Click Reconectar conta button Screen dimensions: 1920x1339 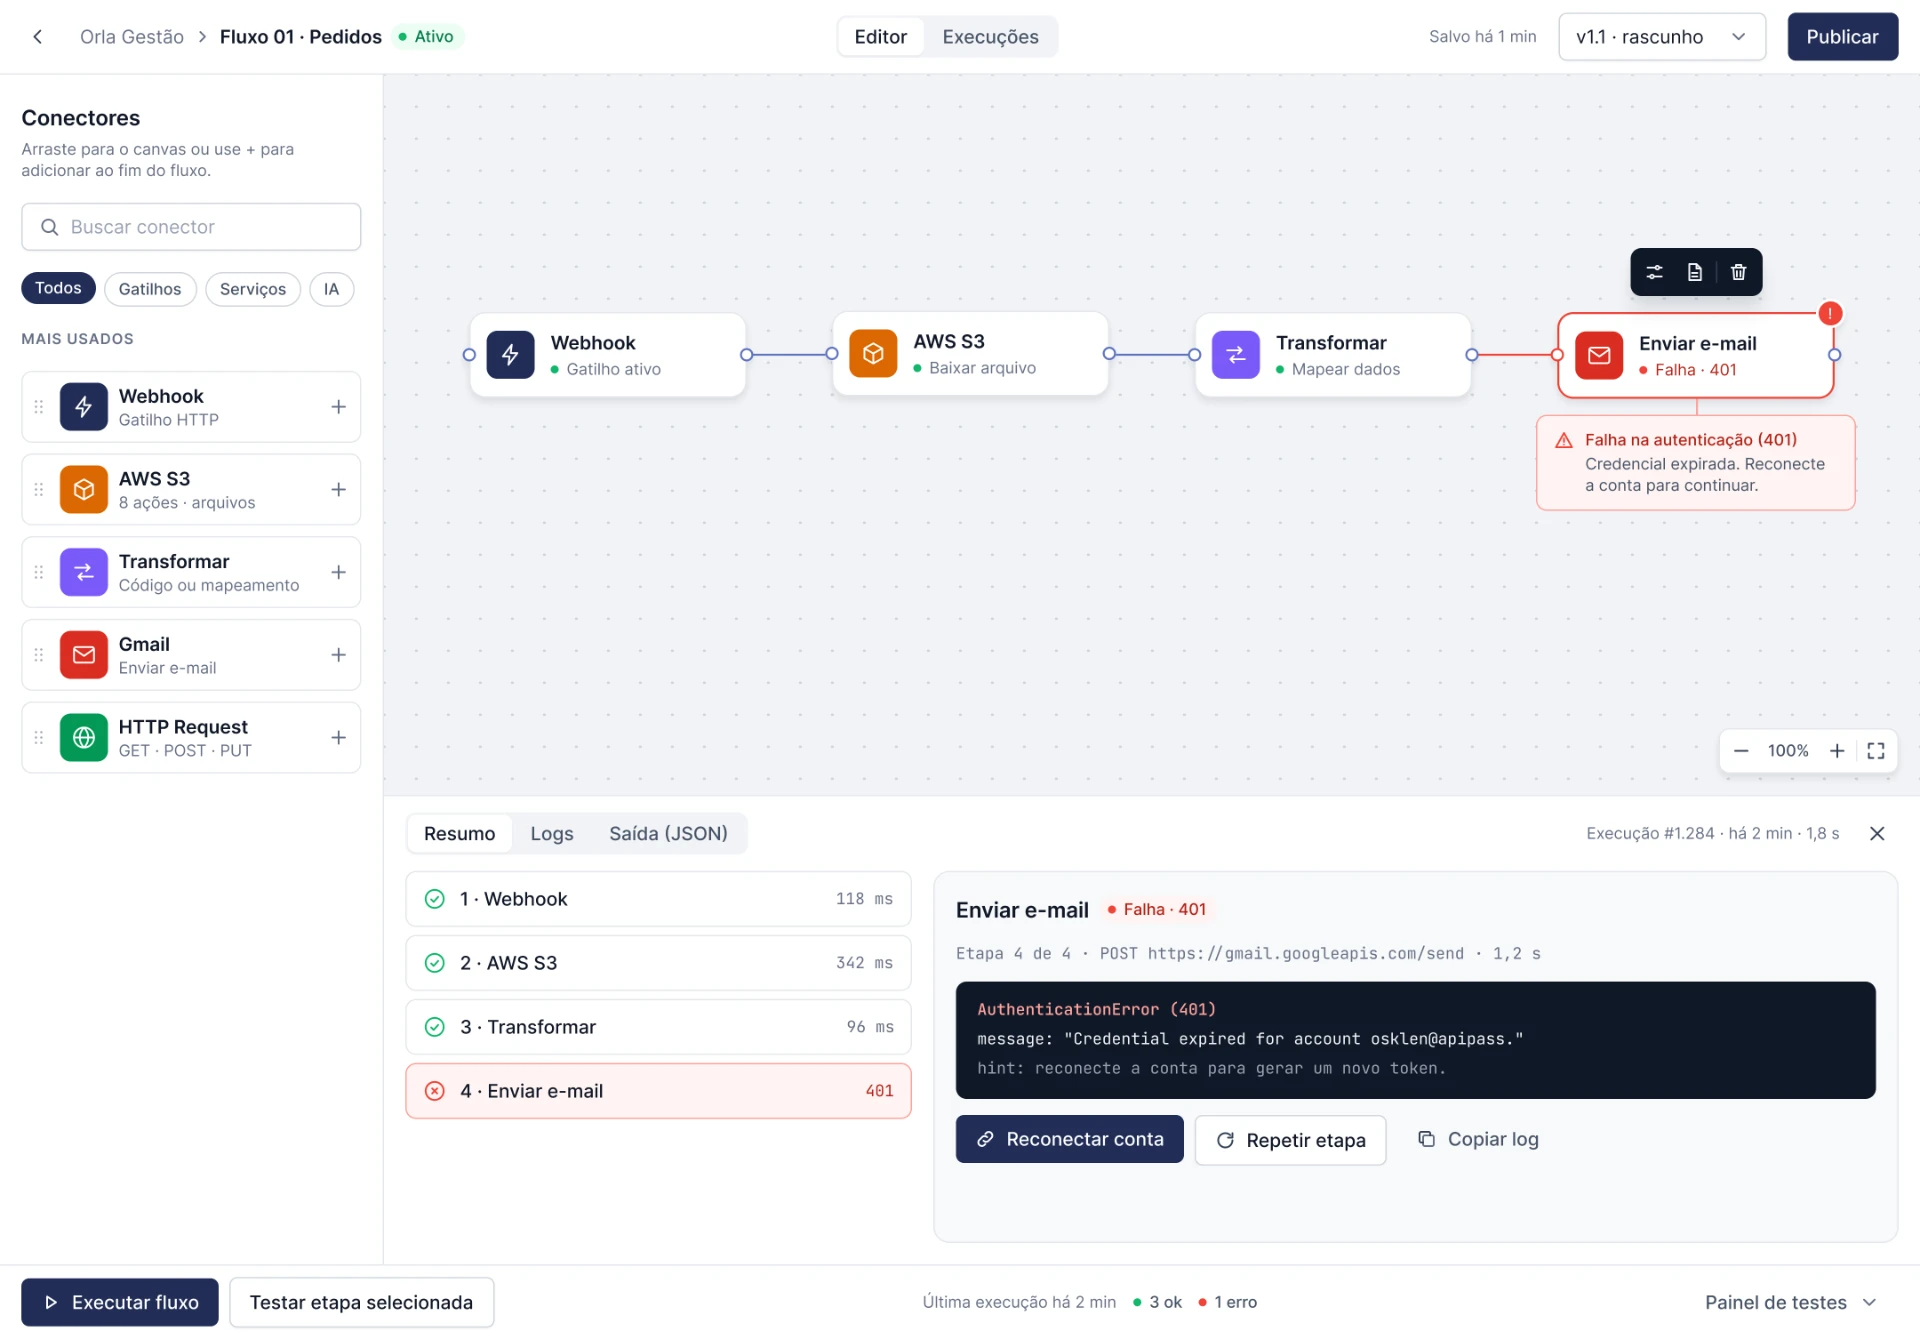tap(1069, 1140)
